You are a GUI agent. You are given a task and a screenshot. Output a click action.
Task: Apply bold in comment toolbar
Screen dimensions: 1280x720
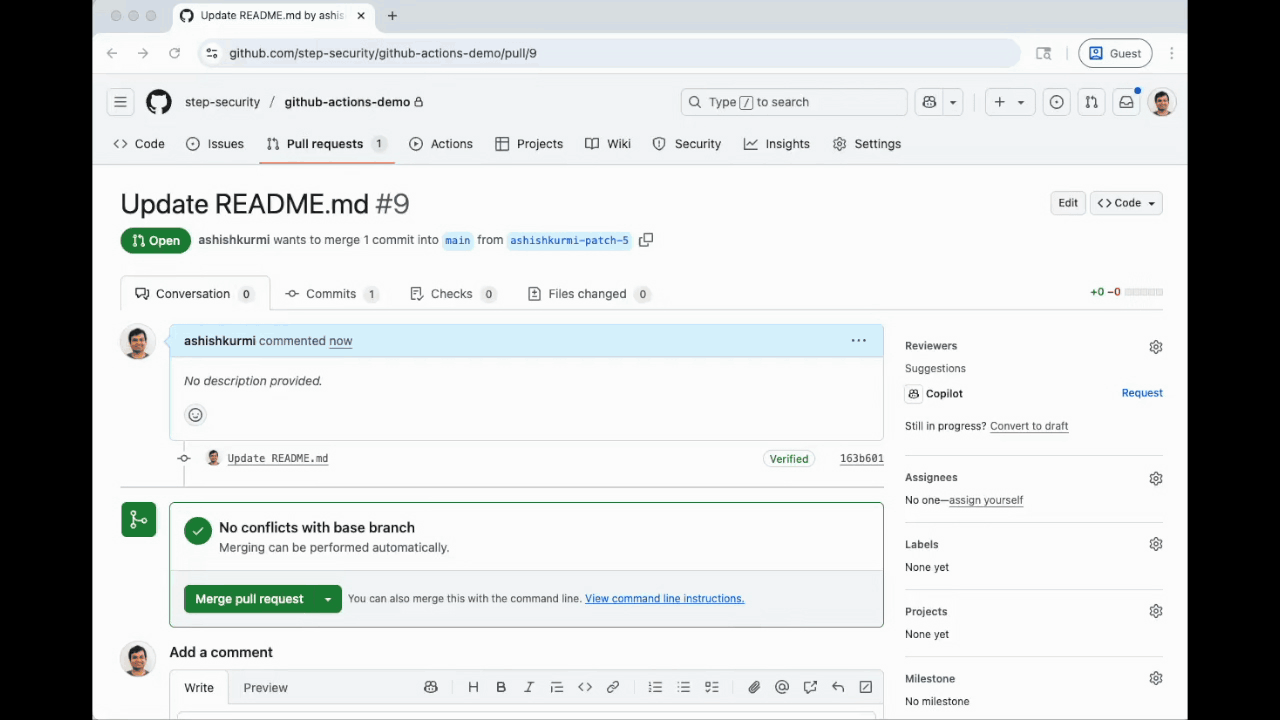pos(501,688)
